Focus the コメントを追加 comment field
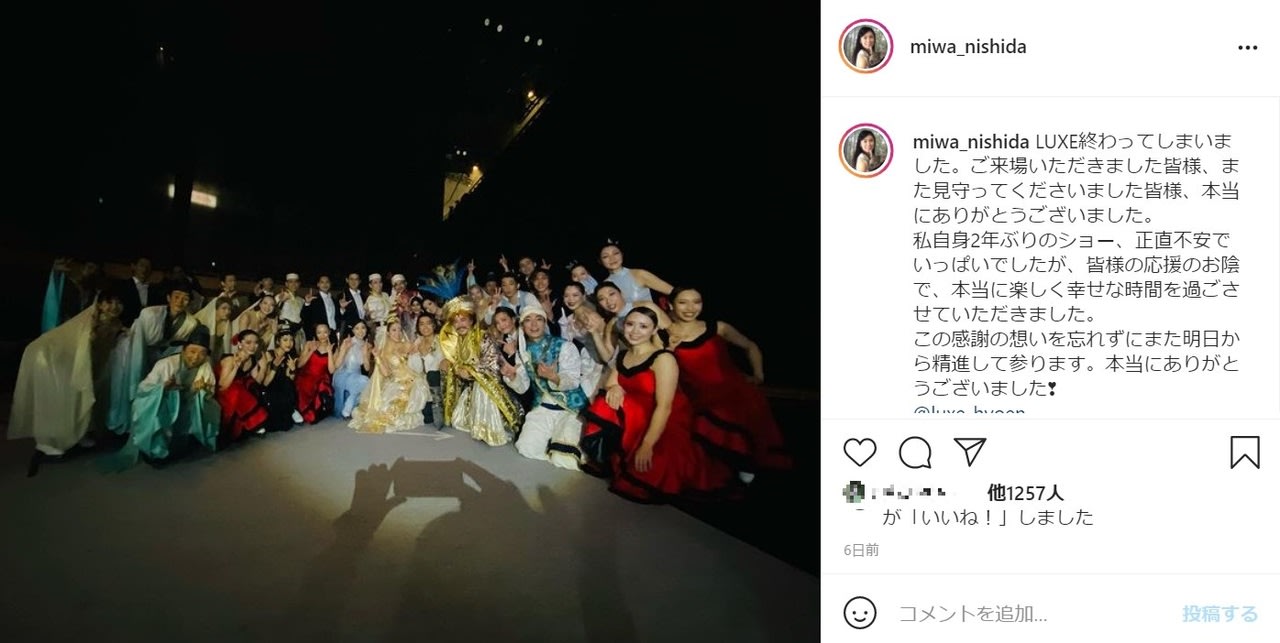 (x=1030, y=613)
